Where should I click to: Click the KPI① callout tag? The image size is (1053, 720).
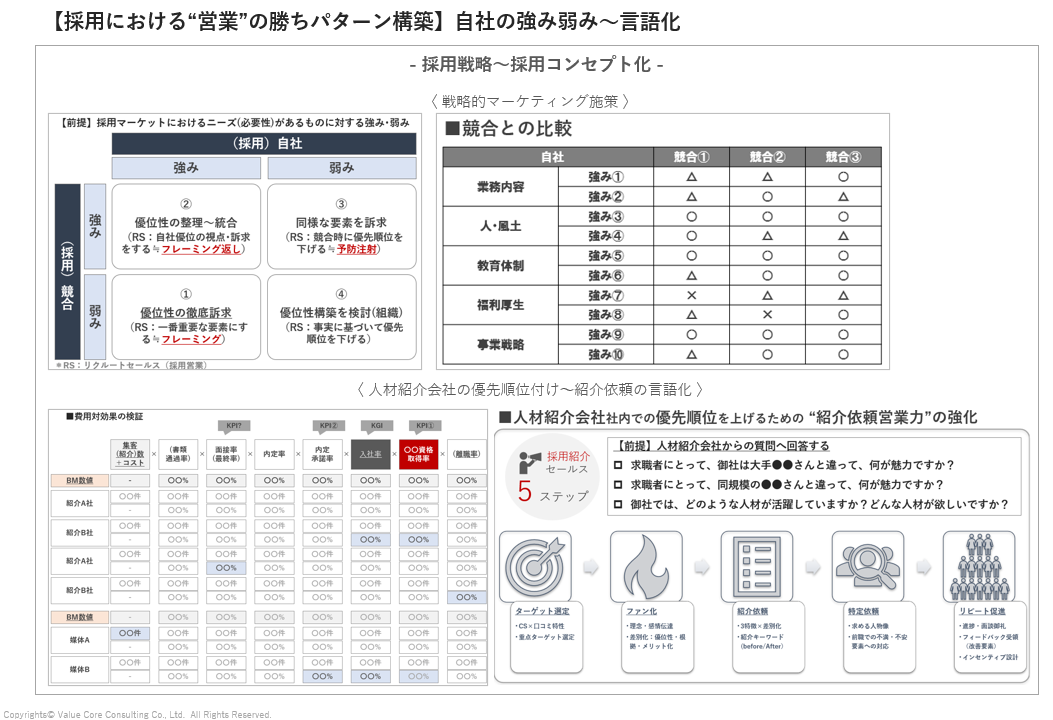(x=424, y=425)
